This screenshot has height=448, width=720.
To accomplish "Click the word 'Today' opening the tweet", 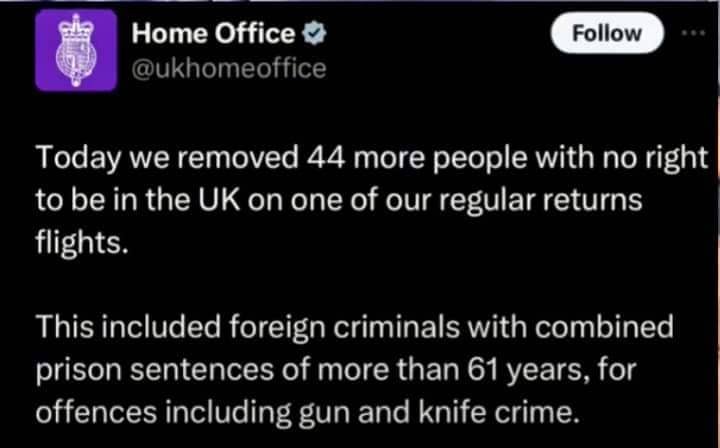I will pyautogui.click(x=71, y=159).
